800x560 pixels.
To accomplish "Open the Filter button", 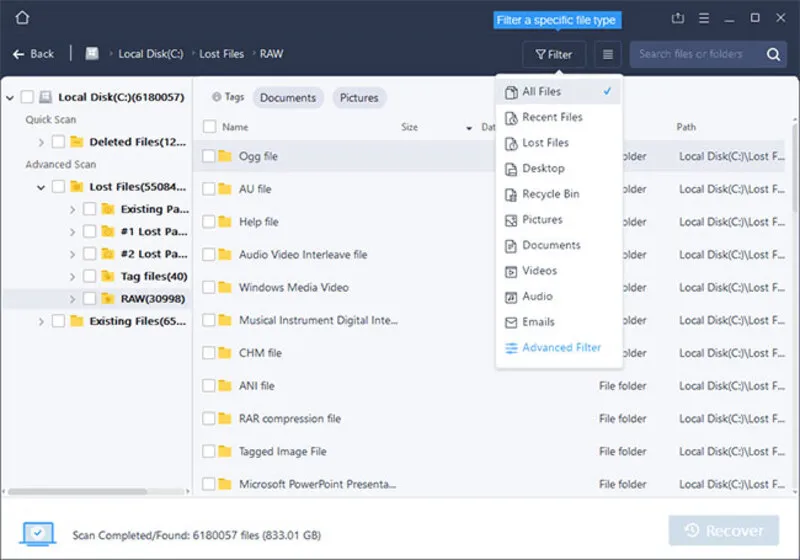I will pos(554,55).
